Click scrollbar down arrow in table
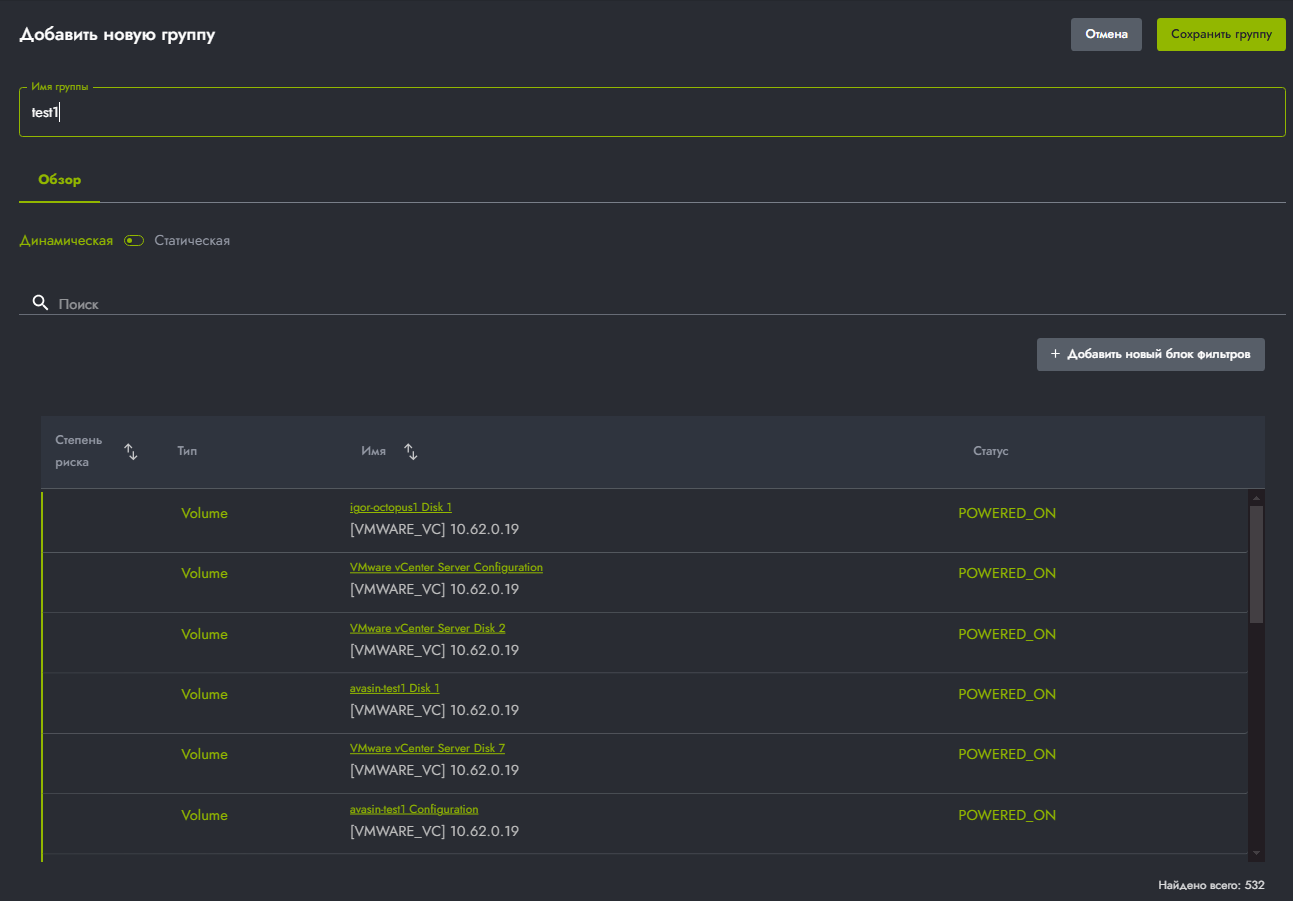This screenshot has height=901, width=1293. (1257, 853)
